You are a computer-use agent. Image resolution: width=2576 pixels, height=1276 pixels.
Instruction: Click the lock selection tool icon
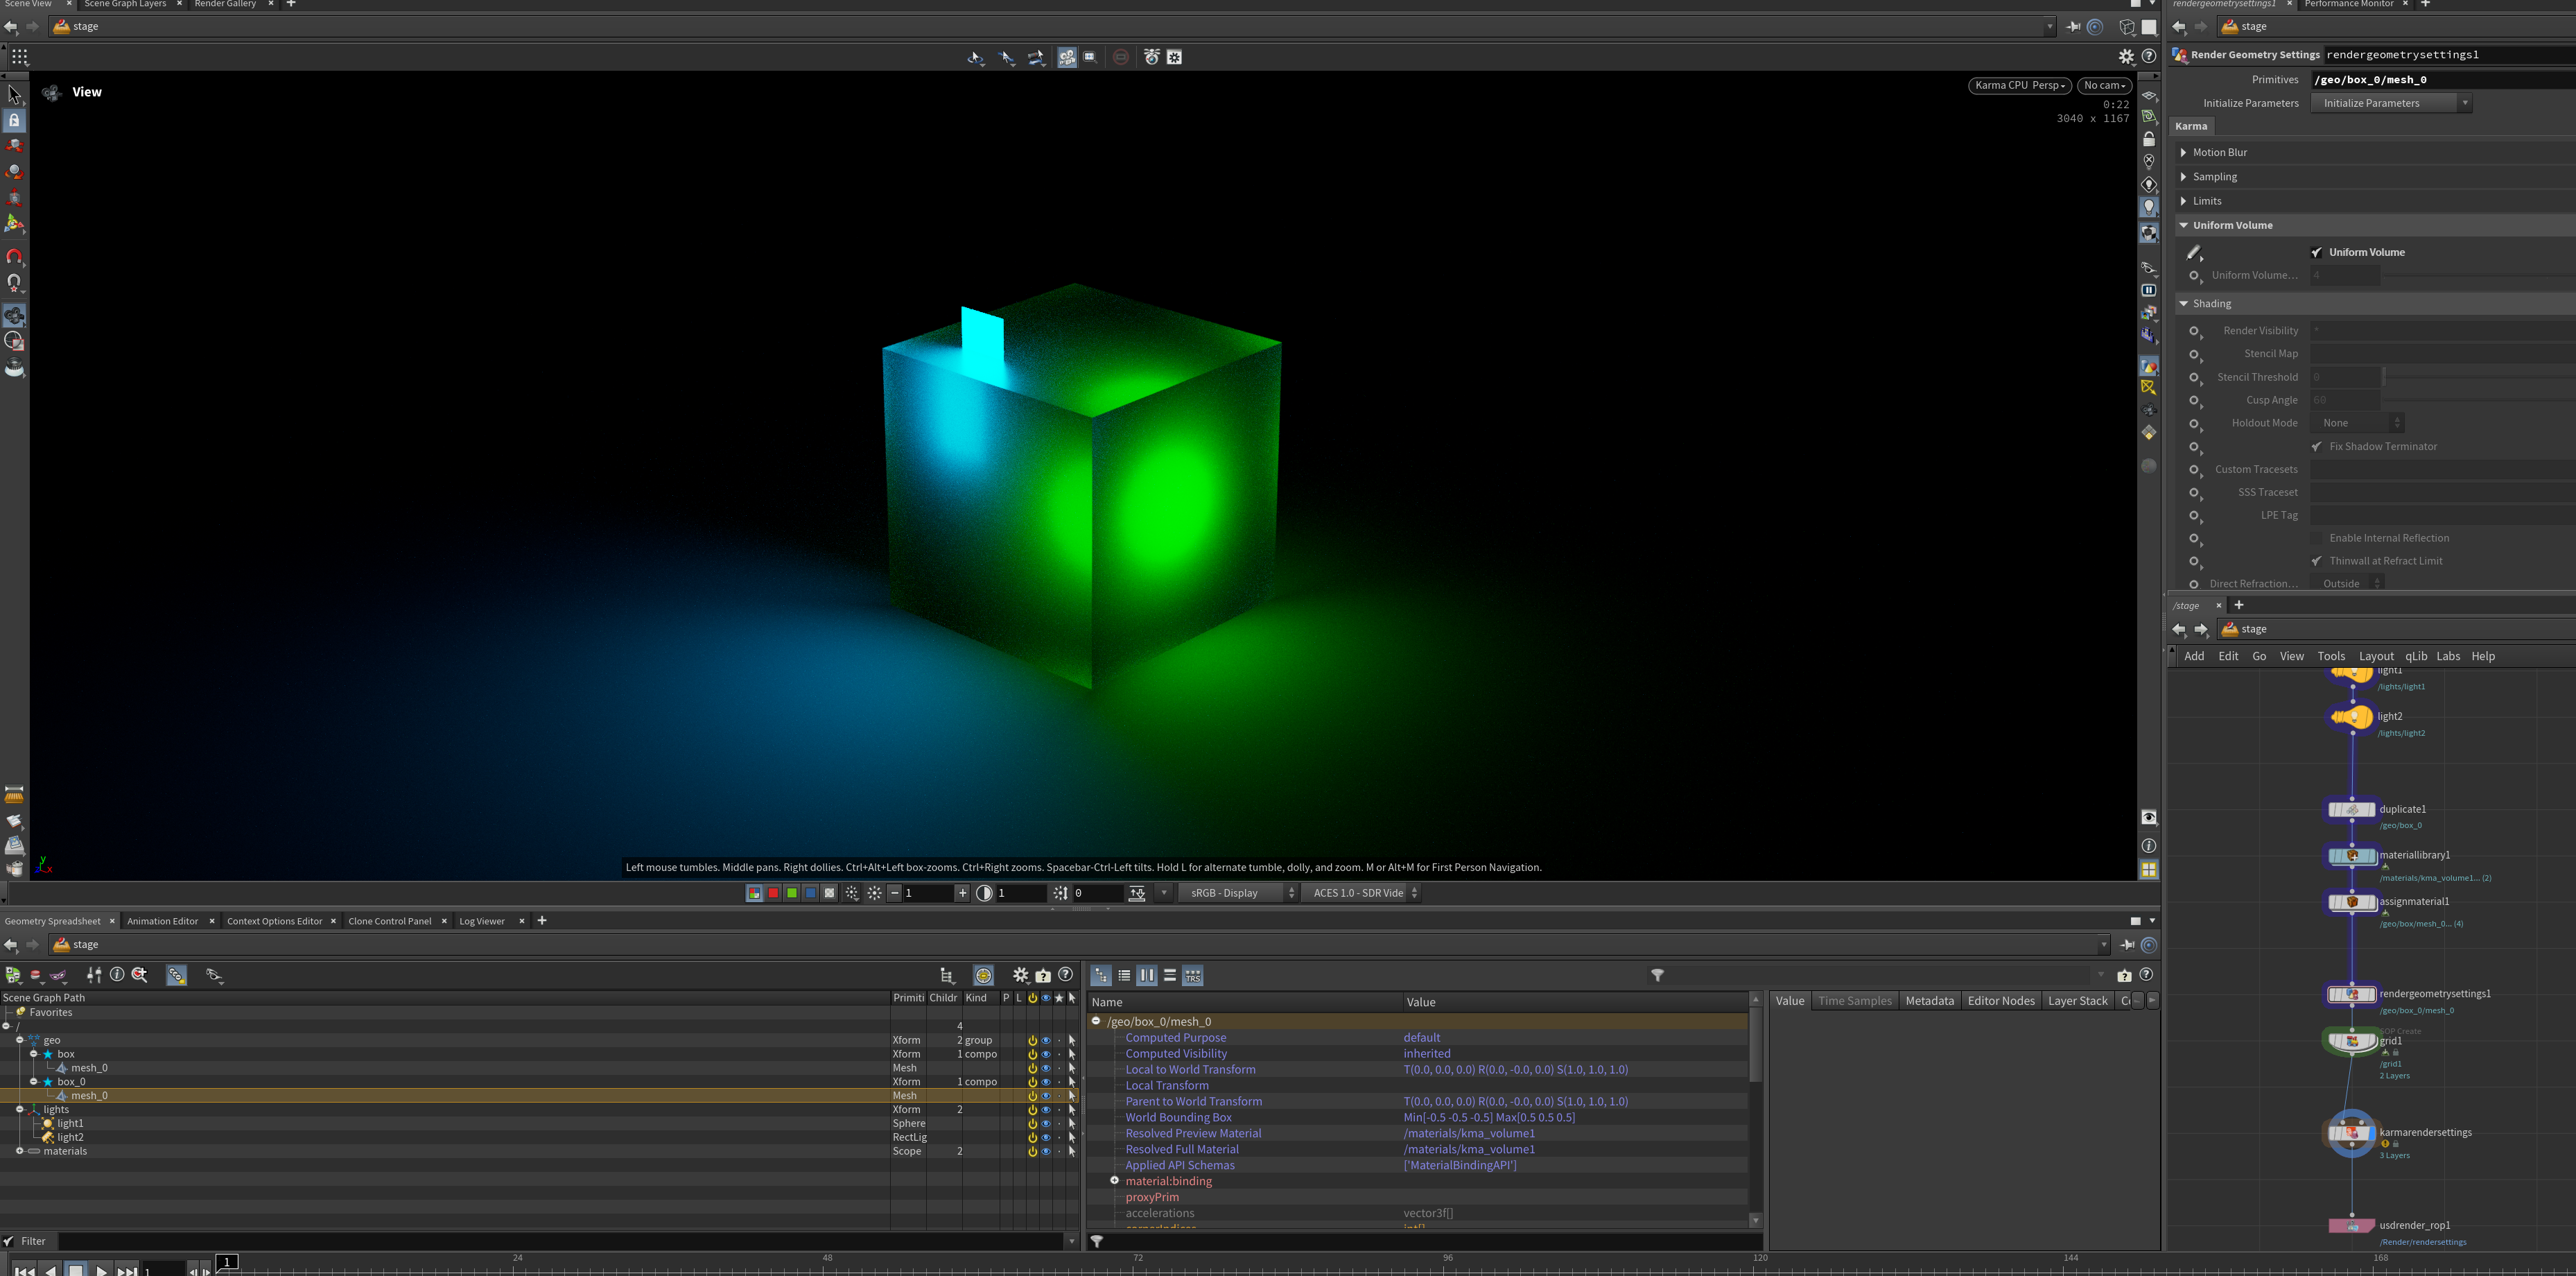(x=14, y=120)
